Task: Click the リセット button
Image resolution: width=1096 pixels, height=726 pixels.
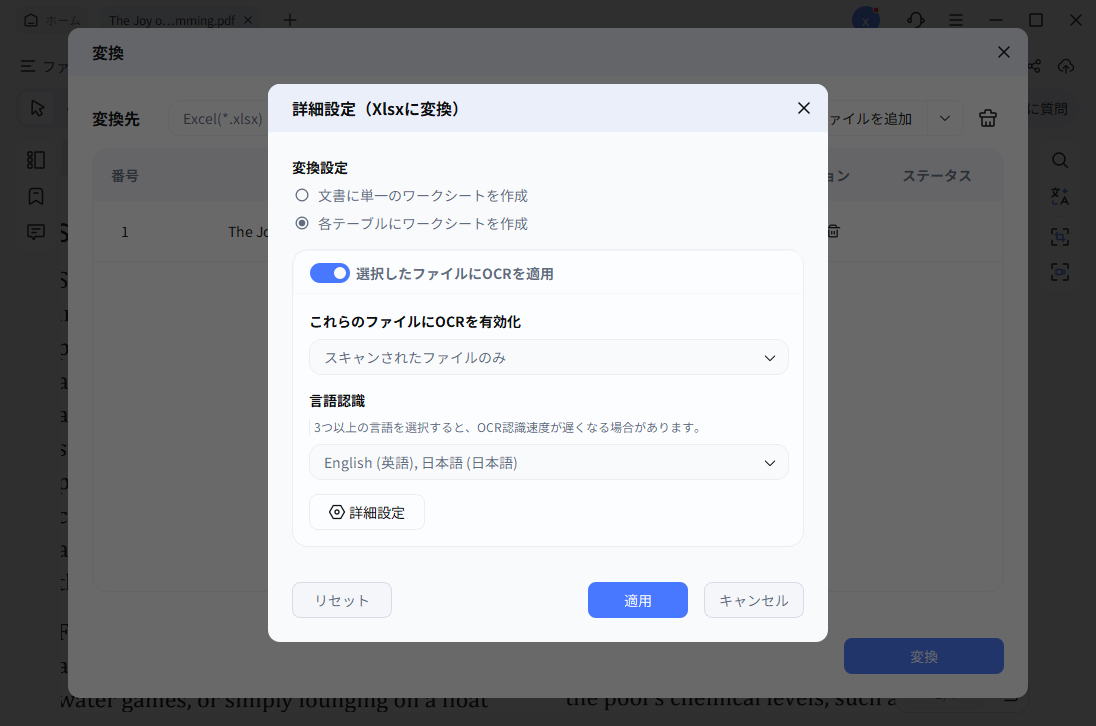Action: pyautogui.click(x=341, y=600)
